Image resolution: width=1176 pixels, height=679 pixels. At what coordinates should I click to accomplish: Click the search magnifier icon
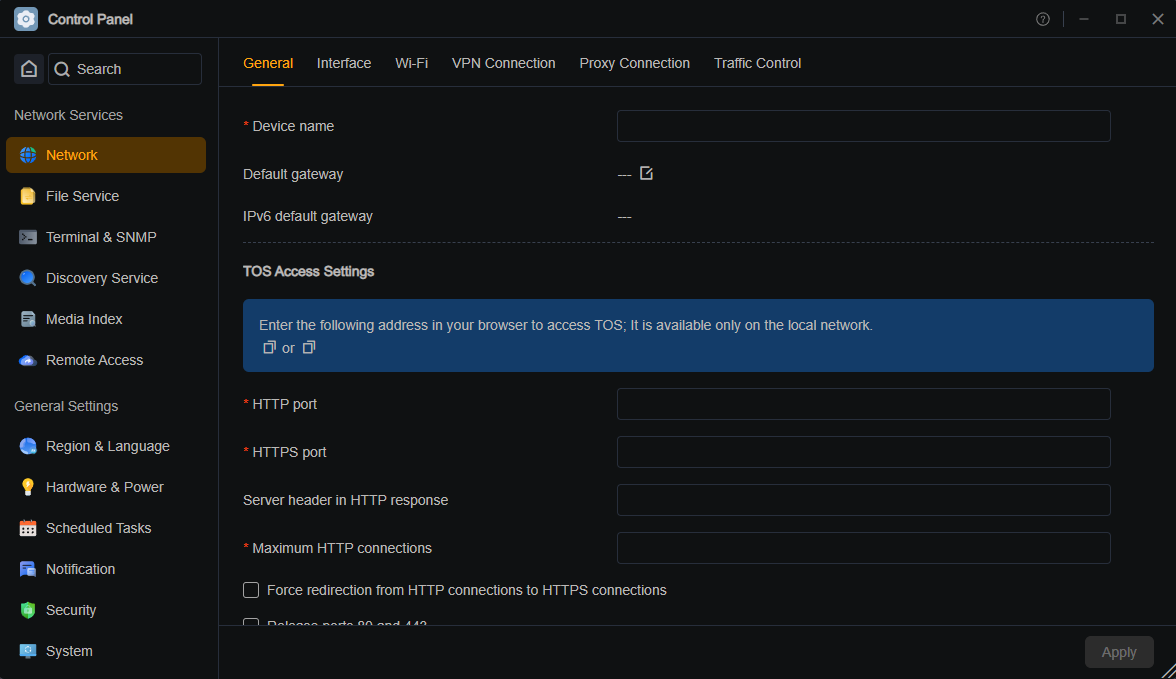pos(62,69)
